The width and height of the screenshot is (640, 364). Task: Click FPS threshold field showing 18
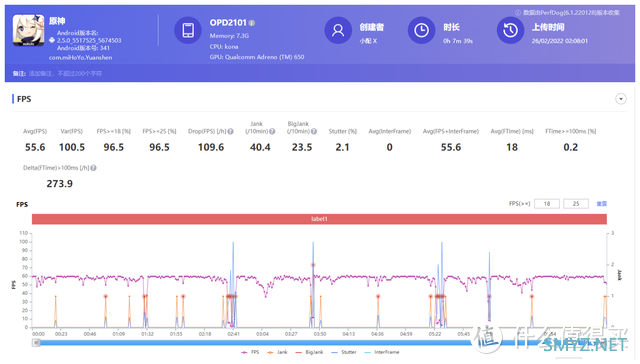547,204
